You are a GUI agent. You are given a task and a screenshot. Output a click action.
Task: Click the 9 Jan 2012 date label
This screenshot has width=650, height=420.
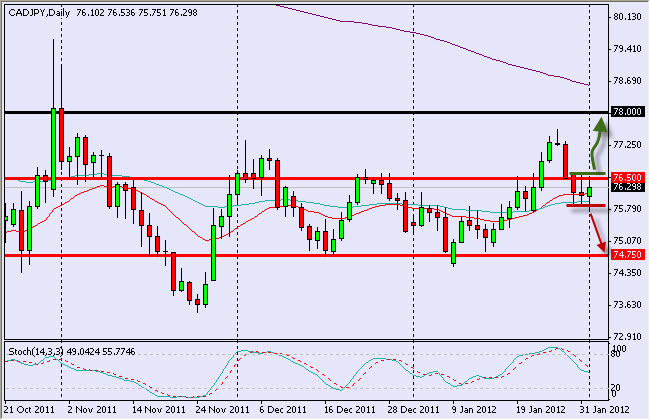(x=474, y=410)
